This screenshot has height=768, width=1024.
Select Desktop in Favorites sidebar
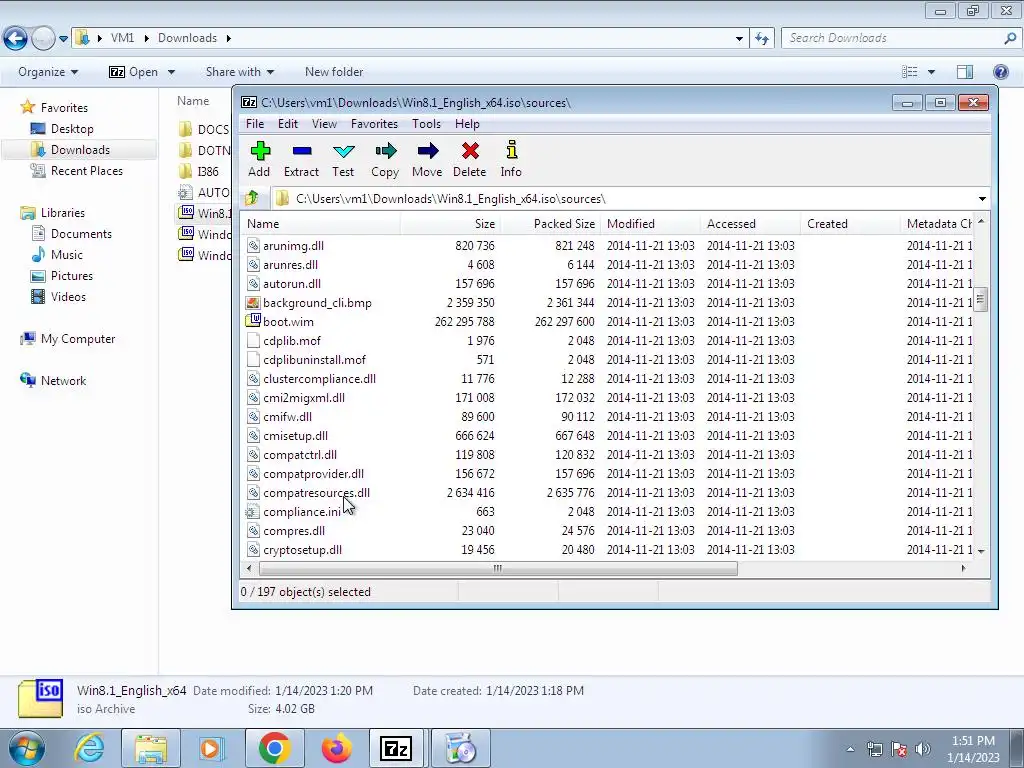coord(72,129)
